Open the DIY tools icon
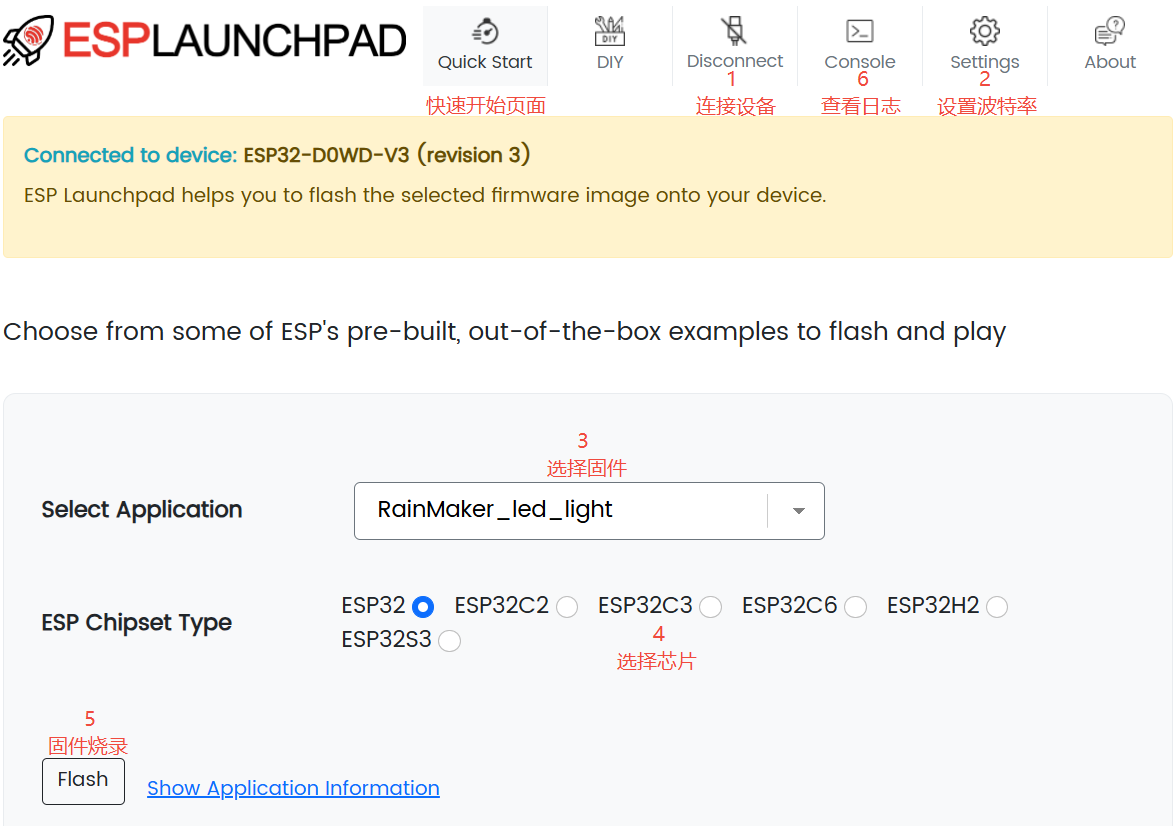Image resolution: width=1176 pixels, height=826 pixels. click(609, 31)
